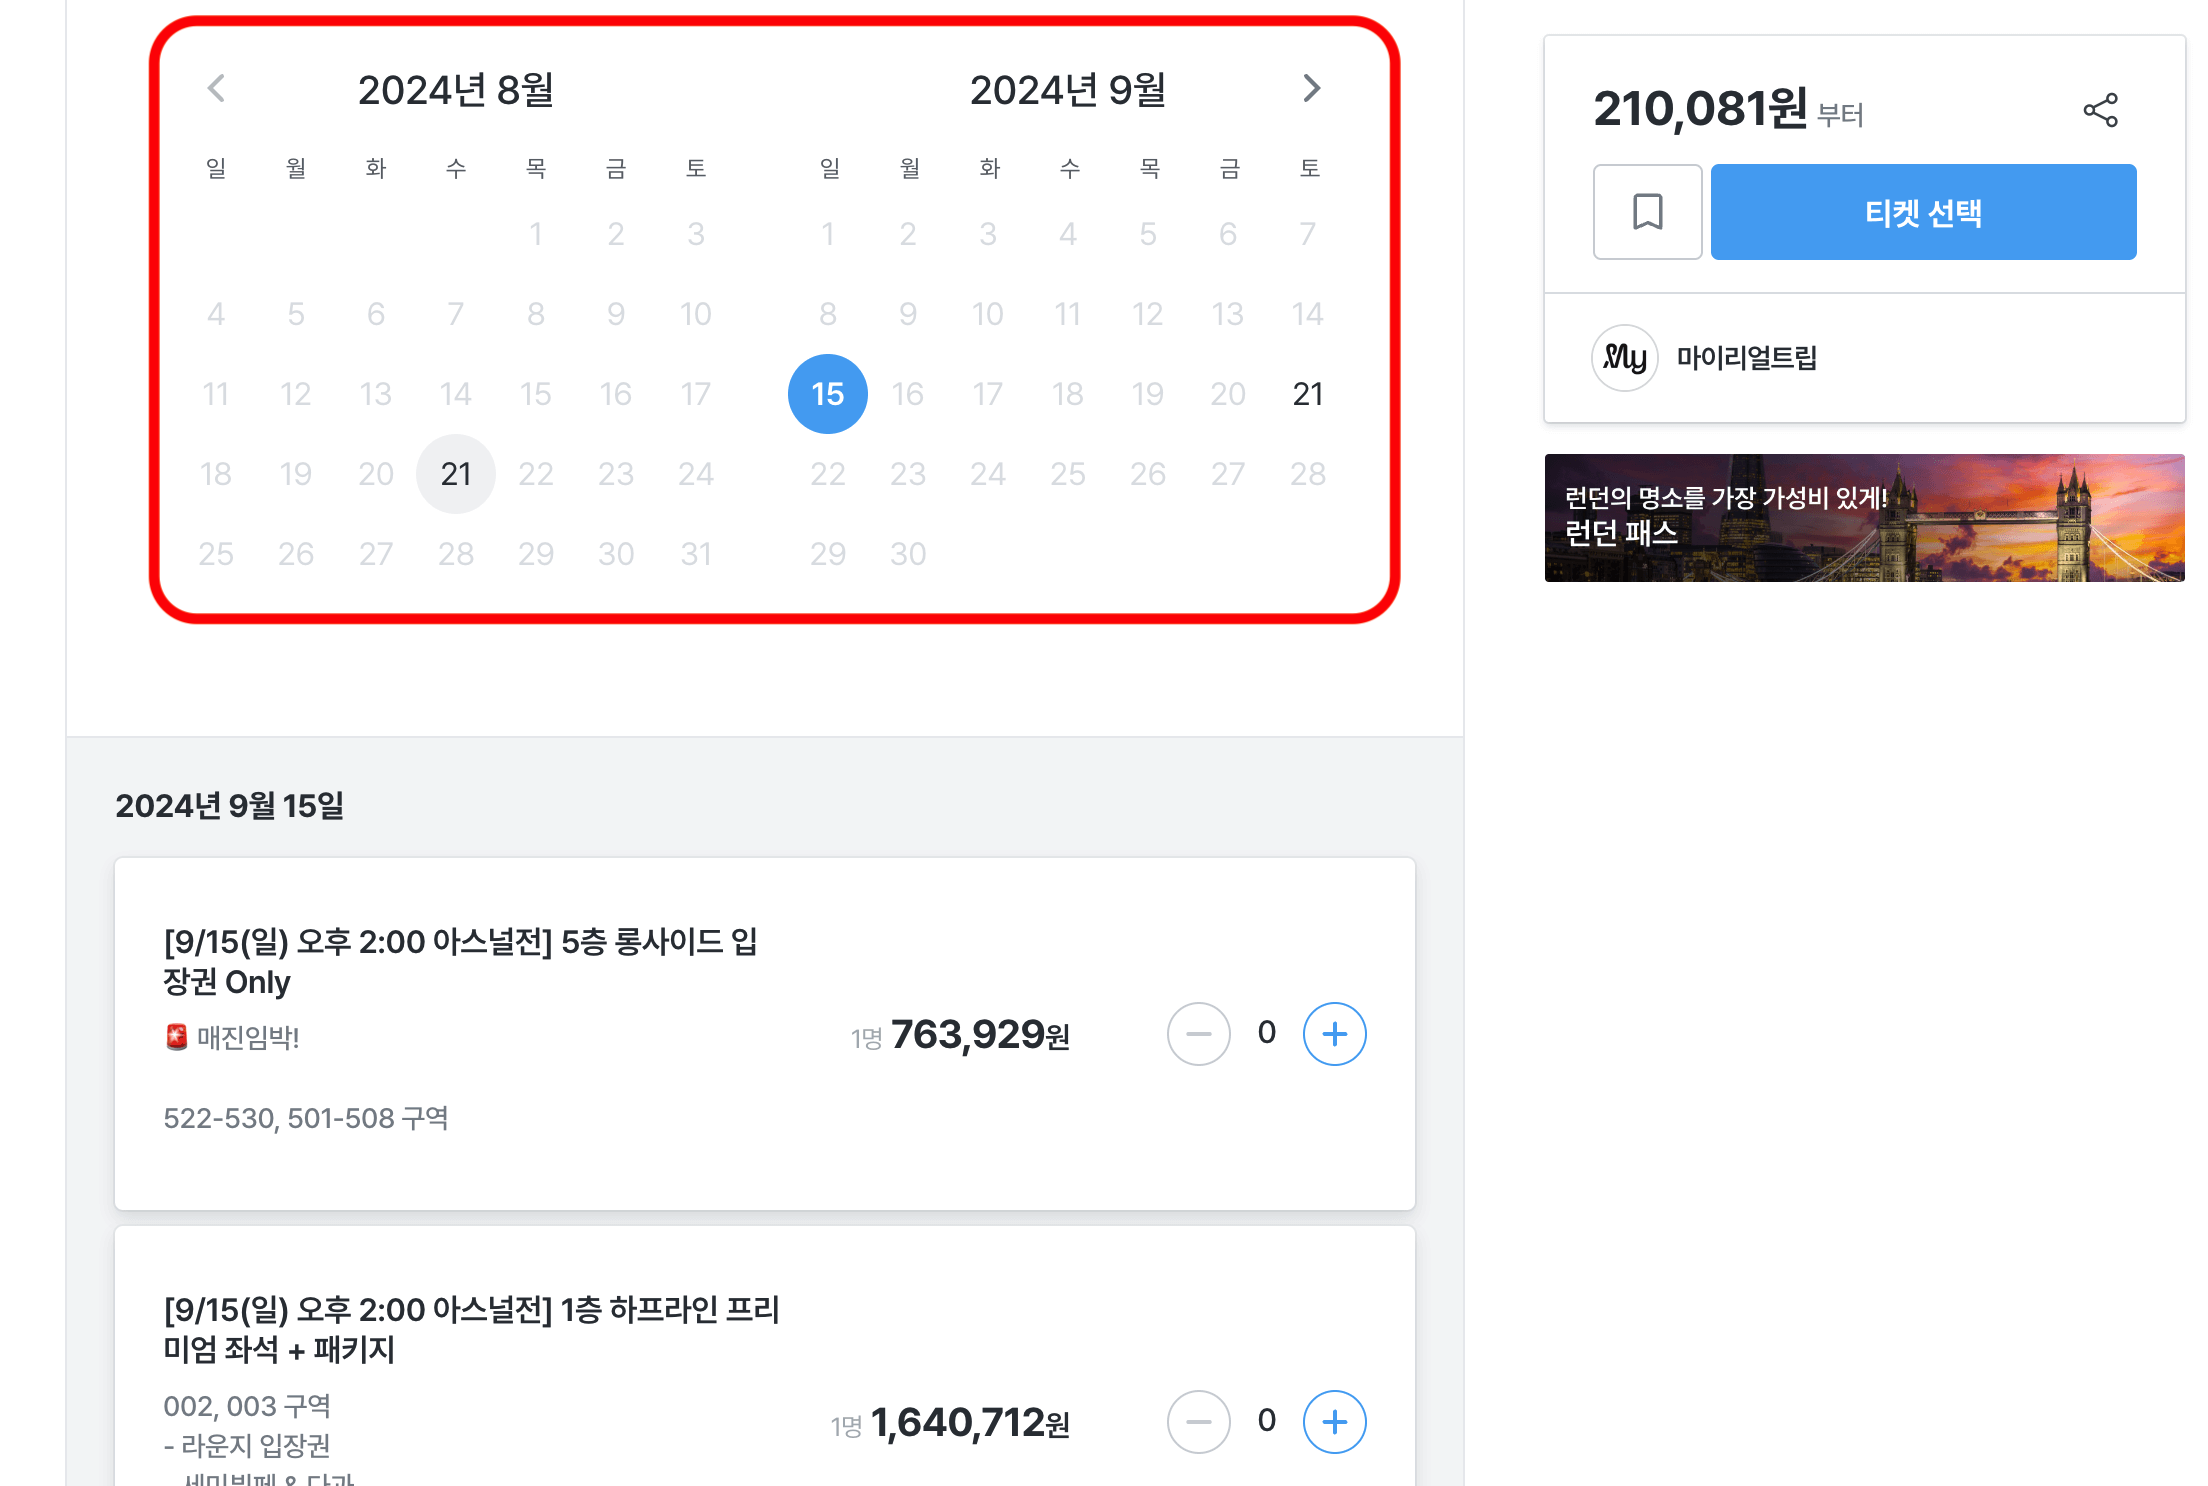Viewport: 2208px width, 1486px height.
Task: Decrease quantity for 5층 롱사이드 ticket
Action: [x=1198, y=1034]
